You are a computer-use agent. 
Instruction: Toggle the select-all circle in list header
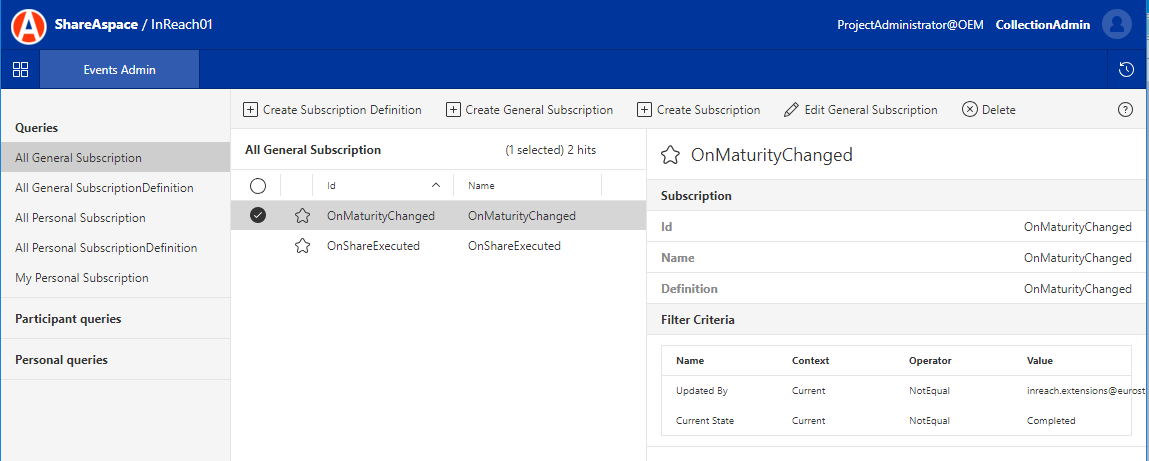point(258,185)
